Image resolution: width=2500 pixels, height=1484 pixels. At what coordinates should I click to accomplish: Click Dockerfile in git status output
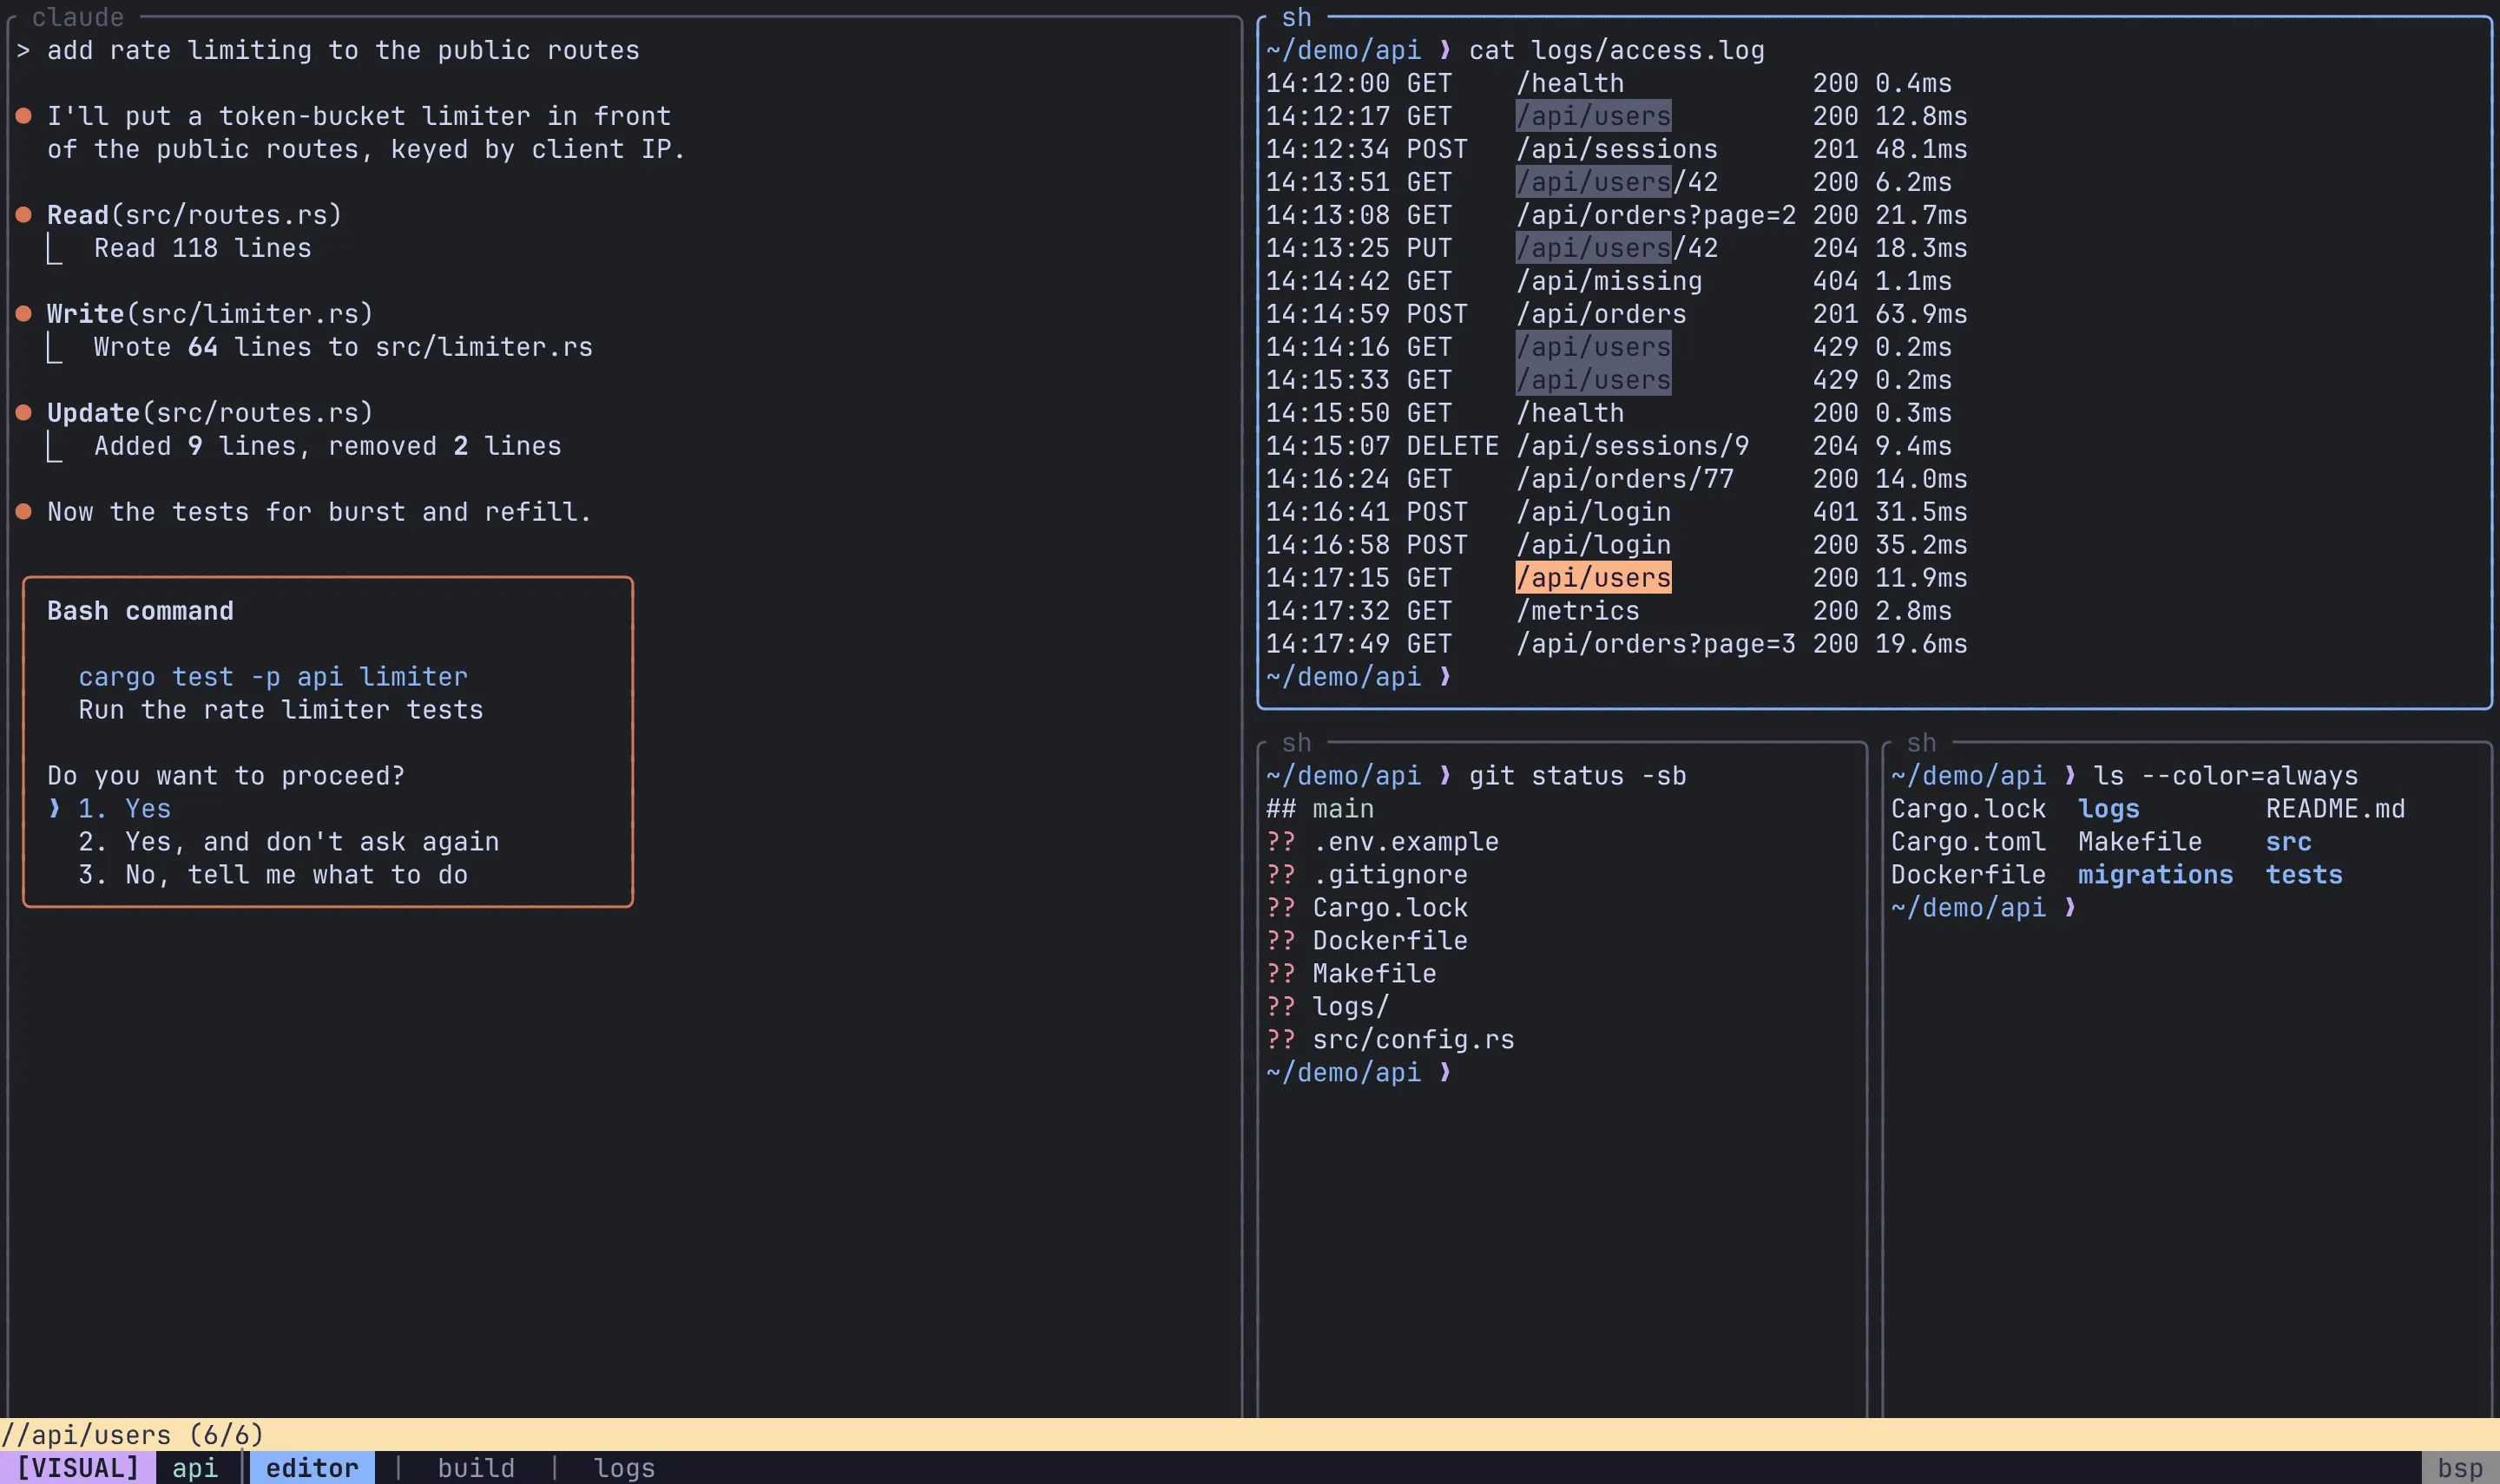pyautogui.click(x=1390, y=941)
